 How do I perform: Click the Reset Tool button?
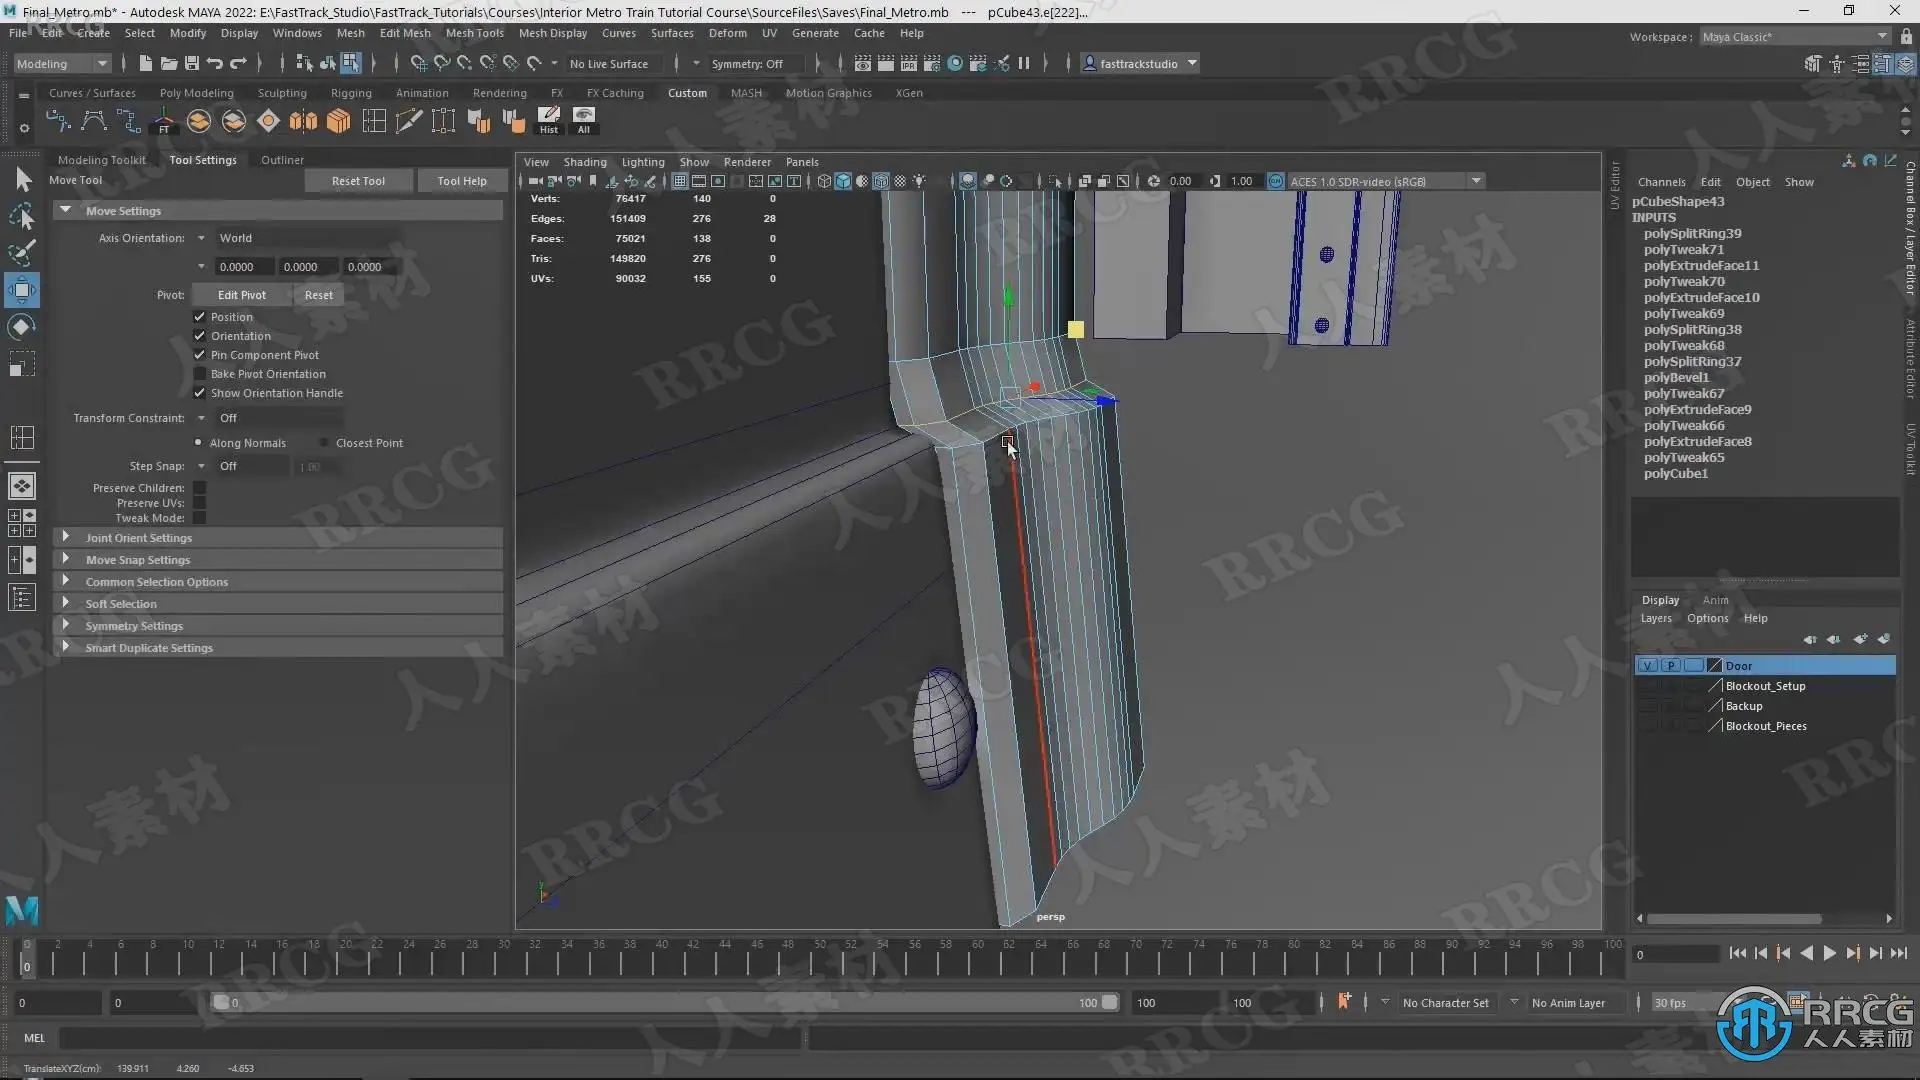point(358,181)
